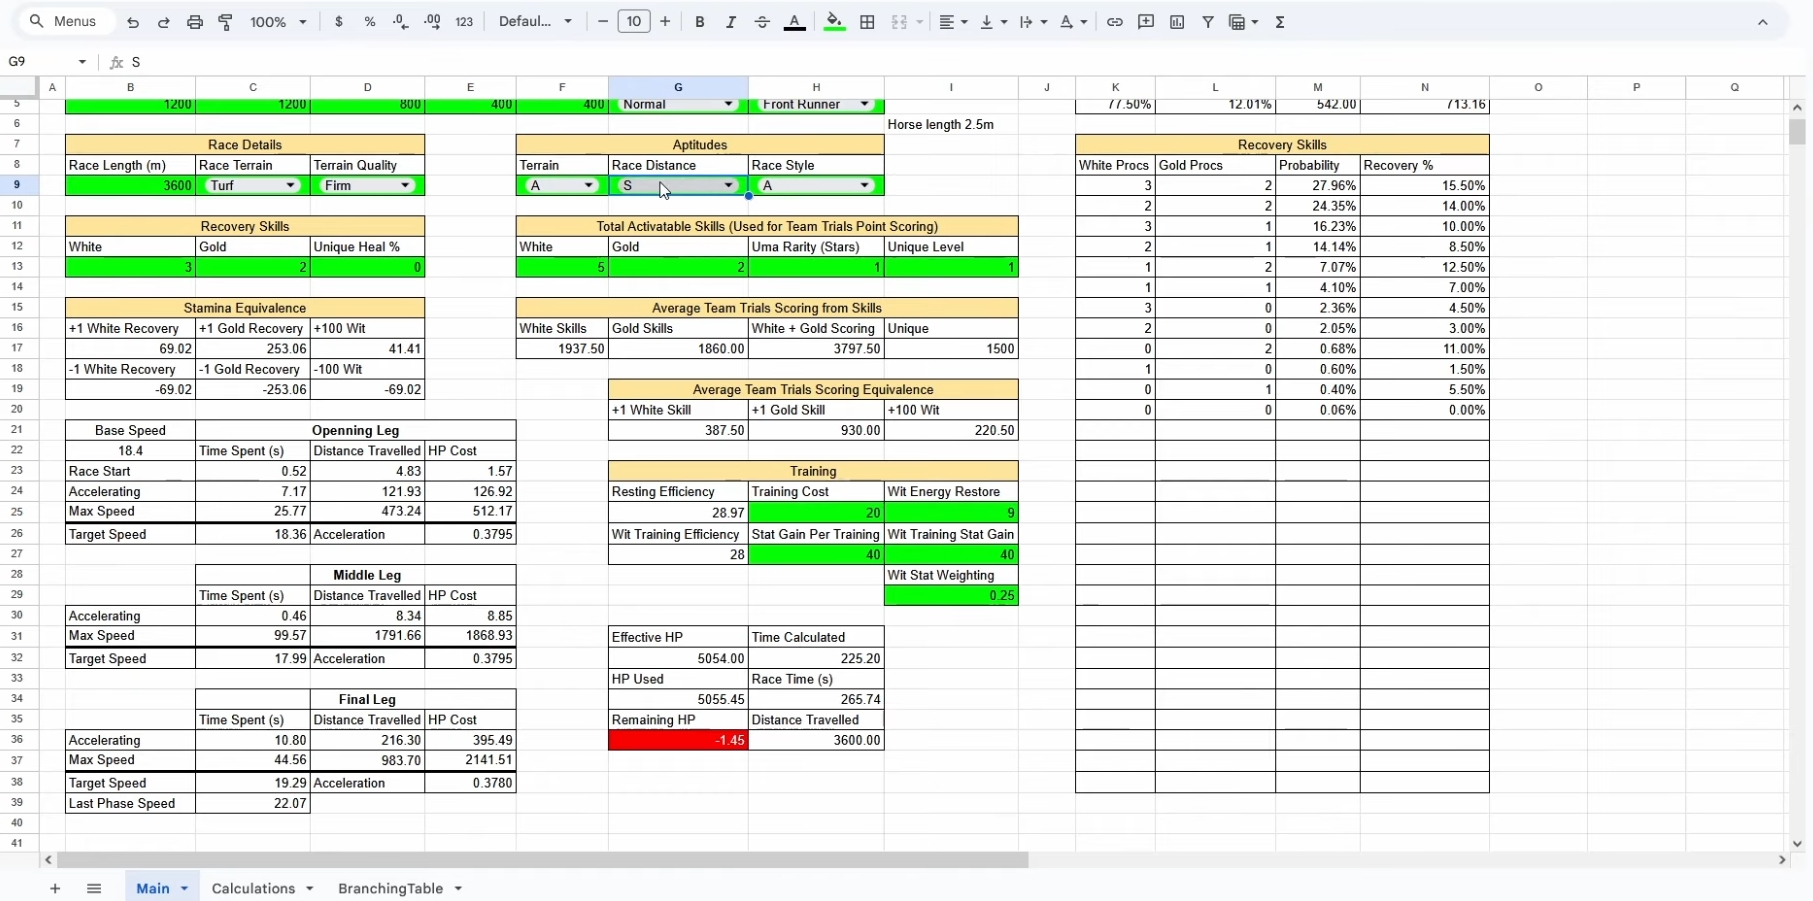Toggle bold formatting

click(700, 22)
